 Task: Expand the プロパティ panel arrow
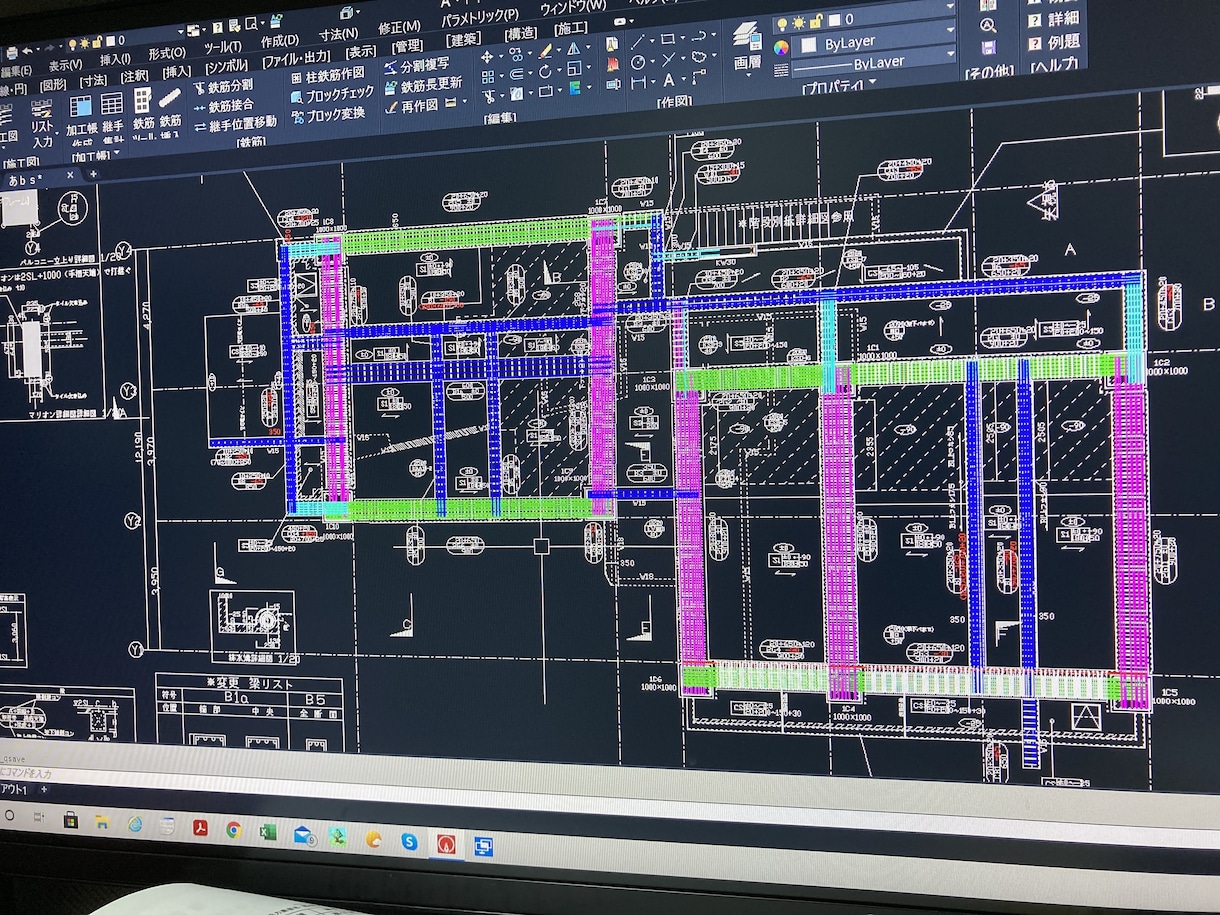coord(871,81)
